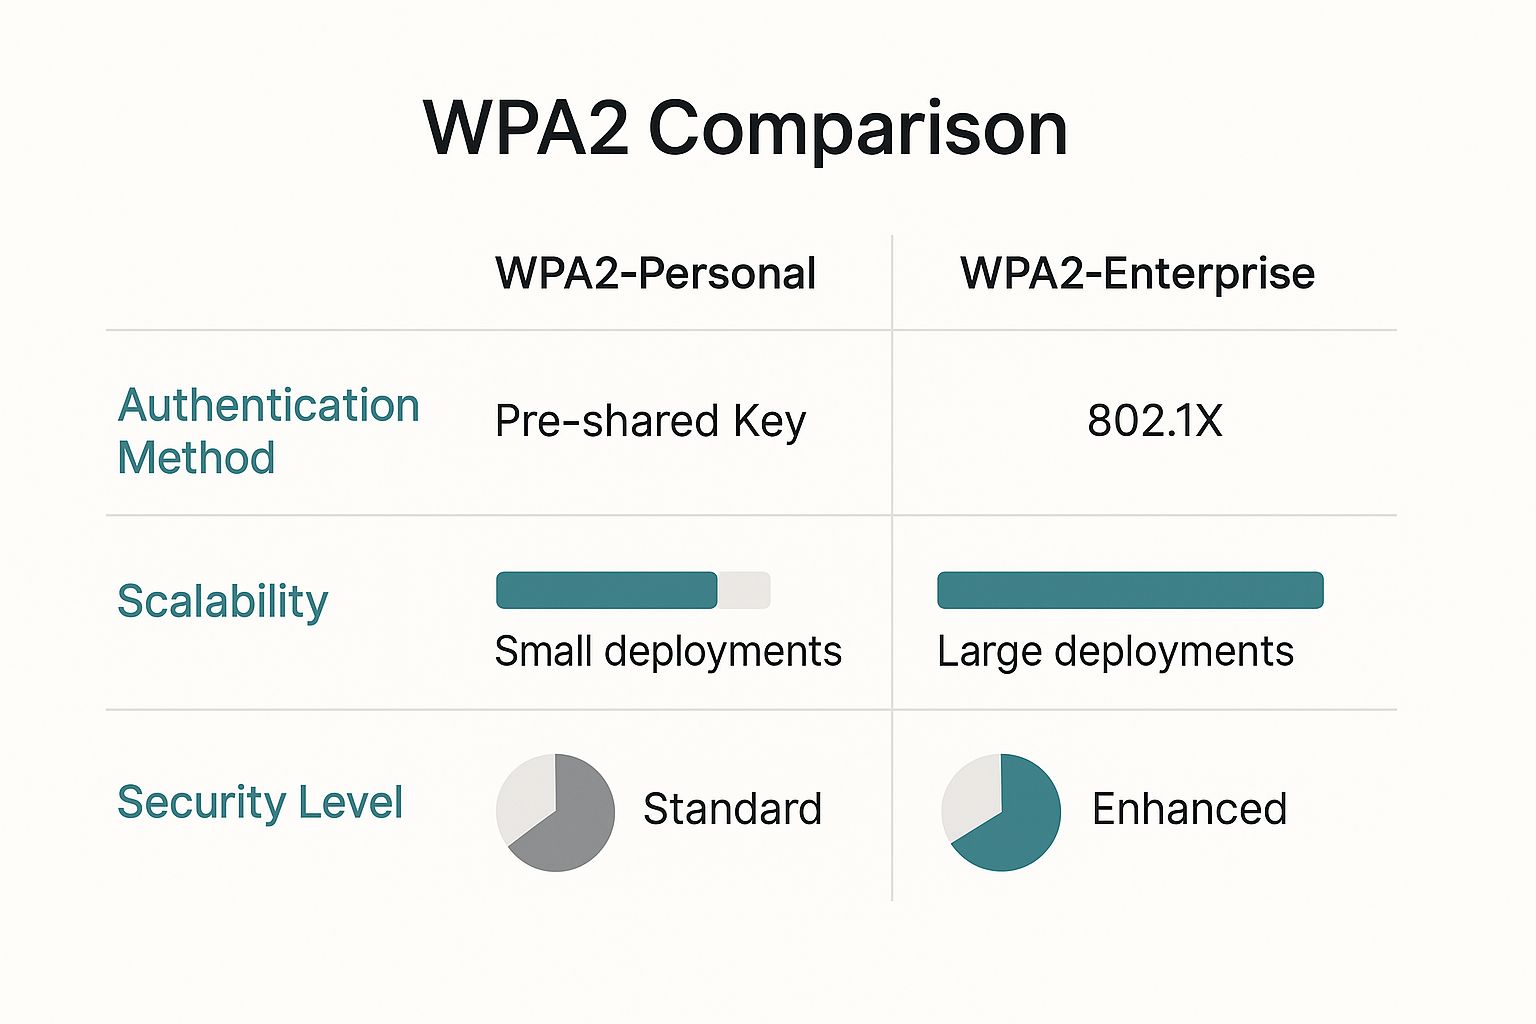Click the WPA2 Comparison title
This screenshot has width=1536, height=1024.
pyautogui.click(x=746, y=128)
